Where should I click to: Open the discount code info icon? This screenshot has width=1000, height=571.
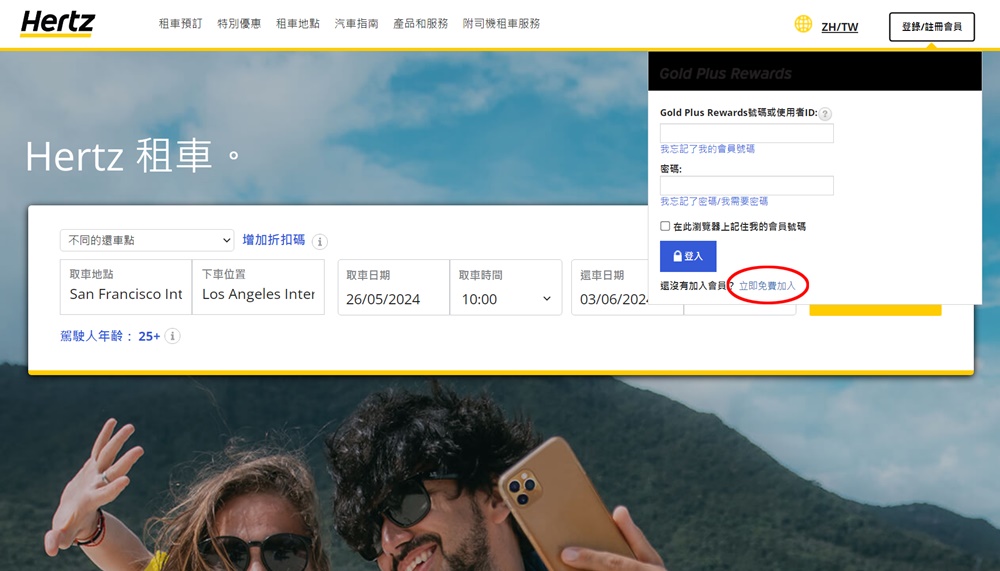coord(320,242)
